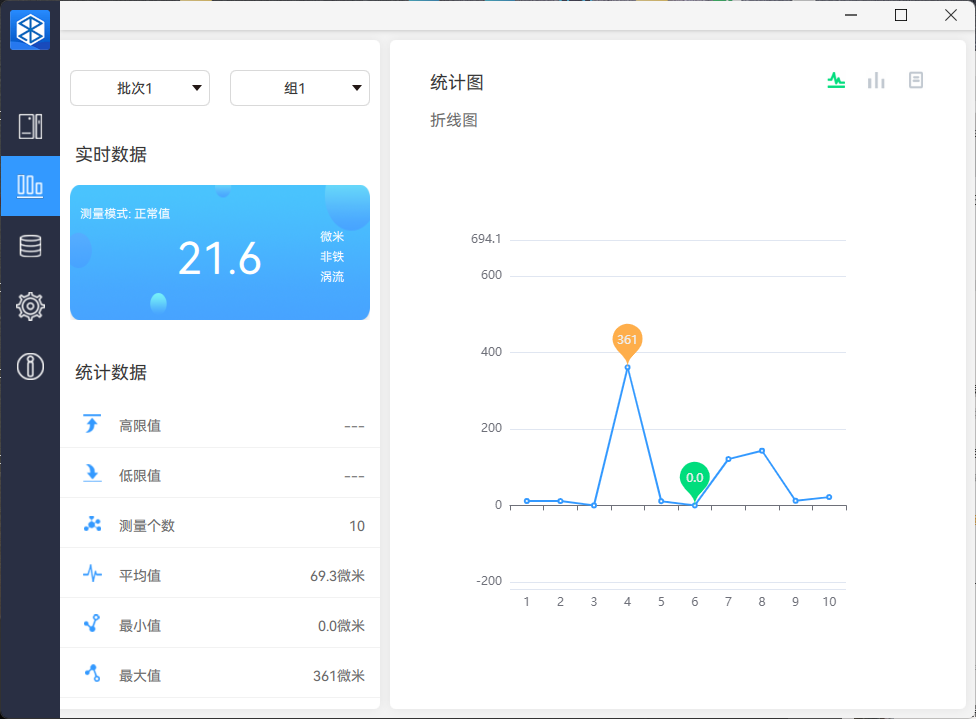Image resolution: width=976 pixels, height=719 pixels.
Task: Click the realtime value 21.6 card
Action: 220,252
